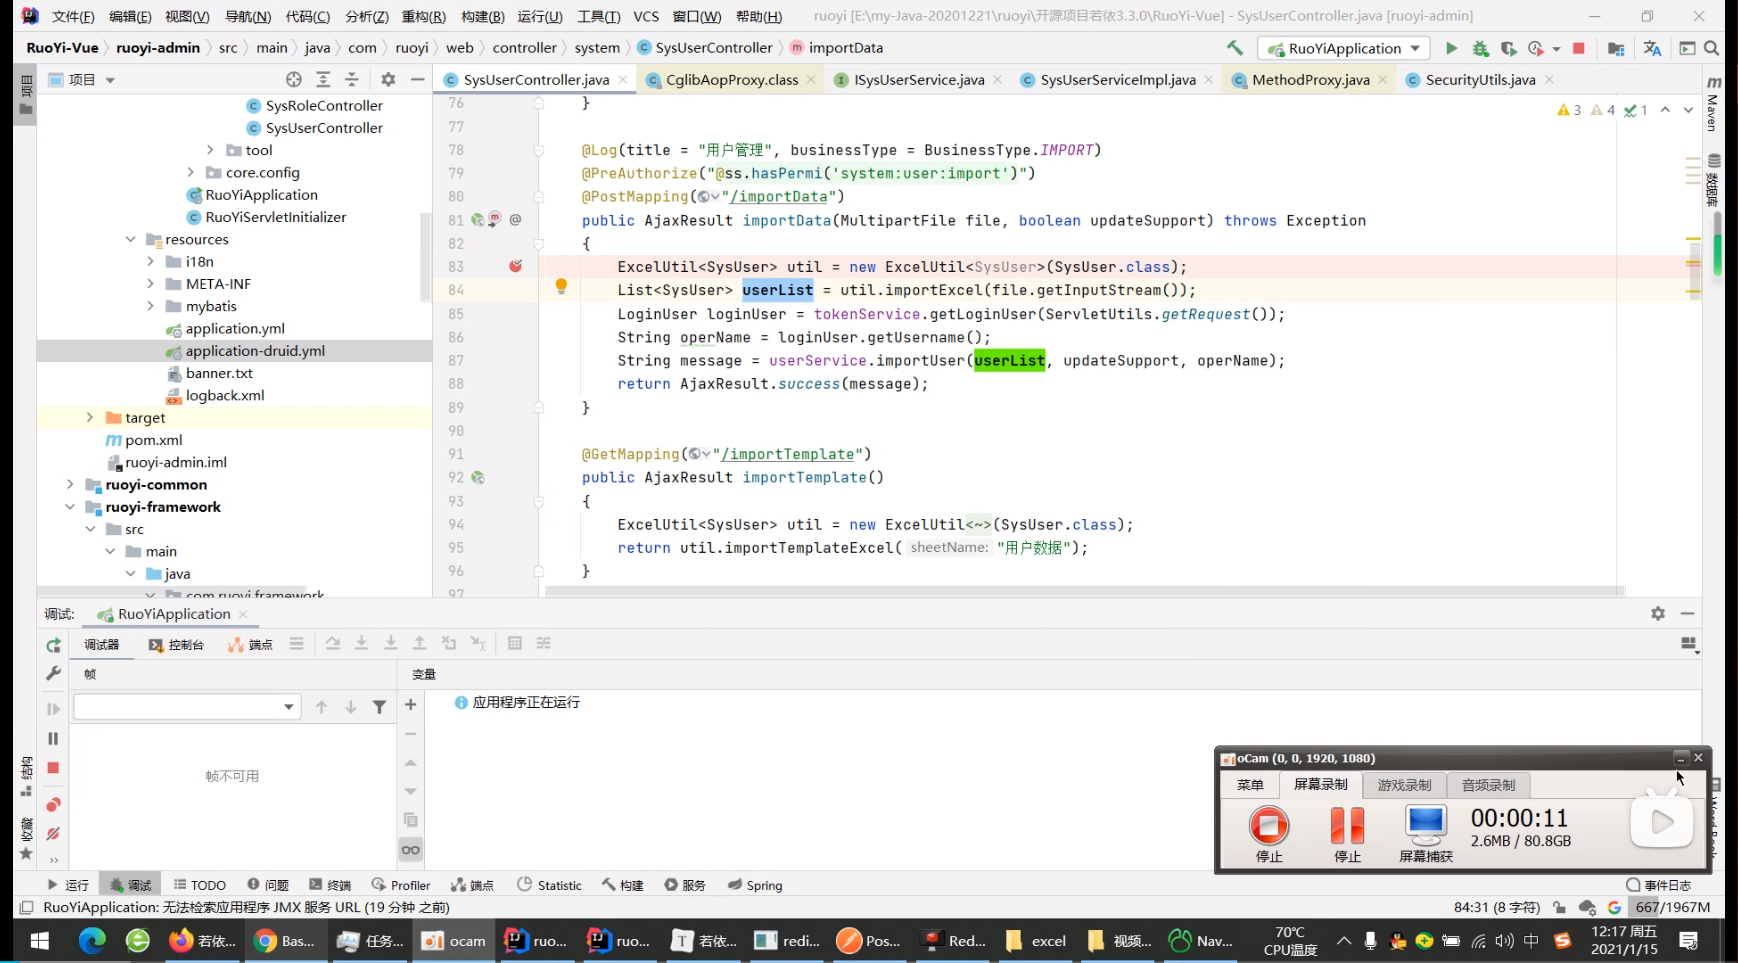Viewport: 1738px width, 963px height.
Task: Select SysRoleController in the project tree
Action: point(324,105)
